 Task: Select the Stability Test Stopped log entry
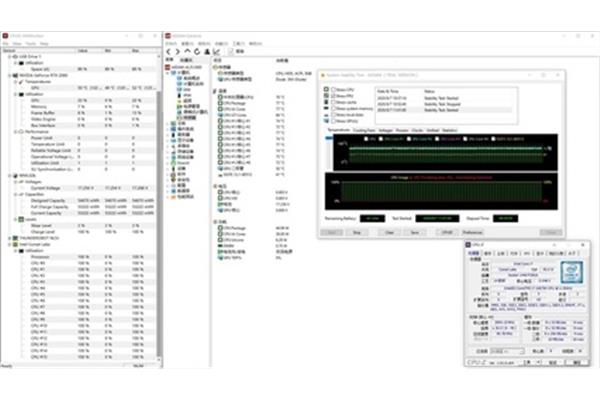point(446,104)
